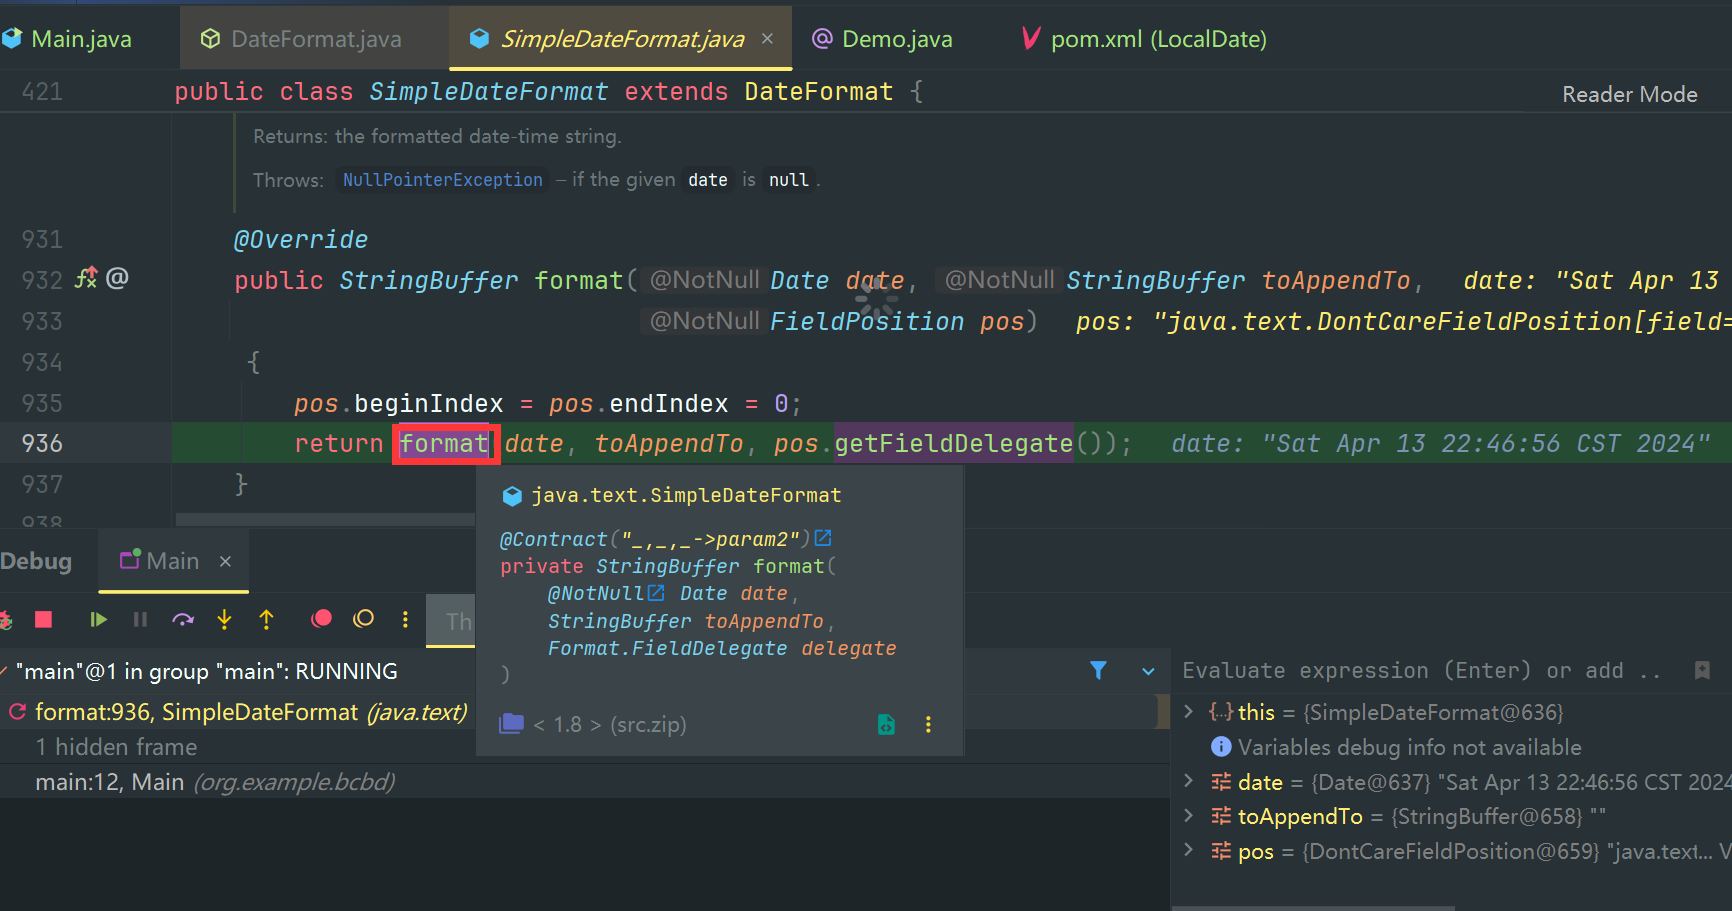1732x911 pixels.
Task: Click the Debug tool window label
Action: pos(36,561)
